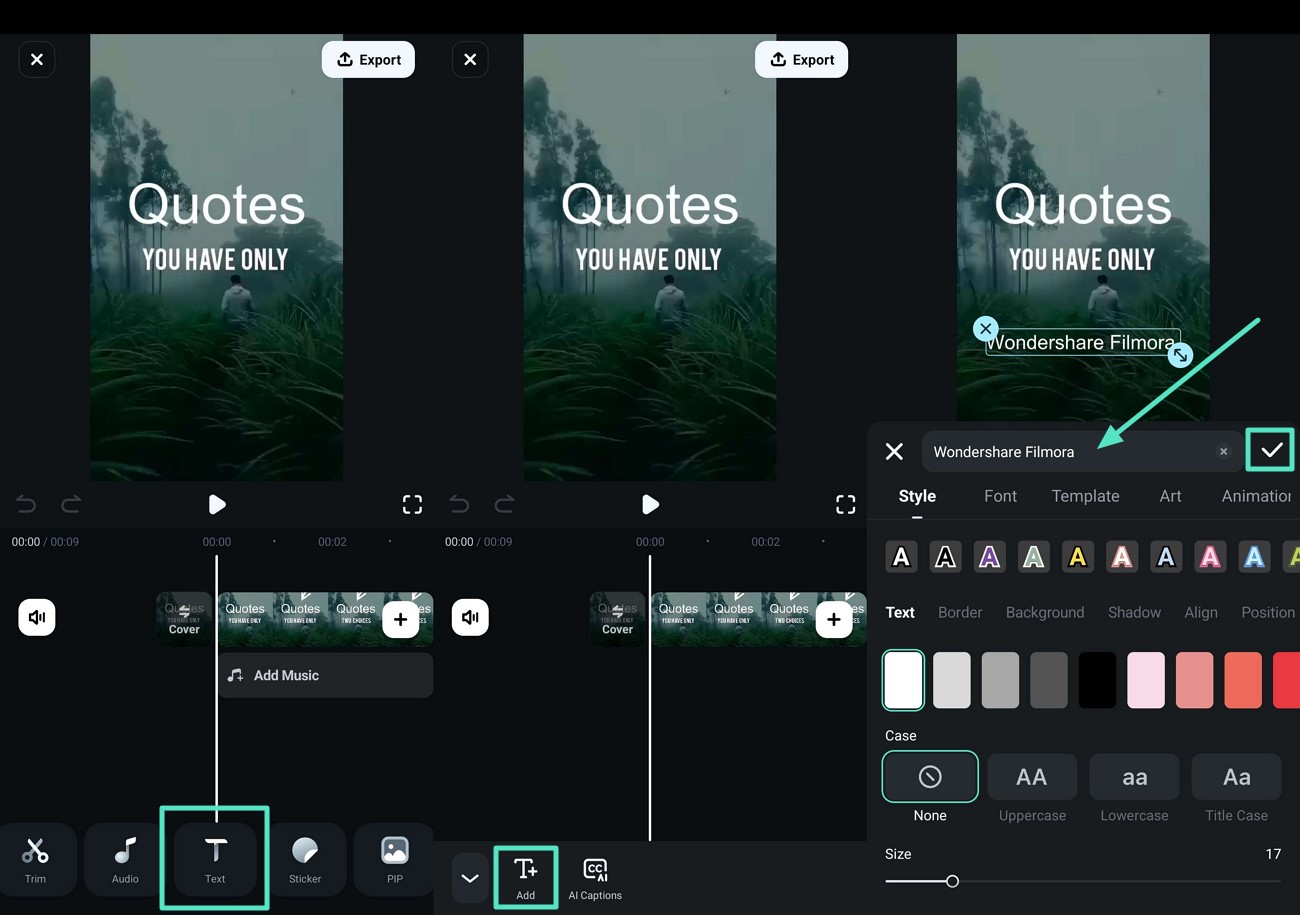Open the Text tool in the bottom toolbar
The width and height of the screenshot is (1300, 915).
click(215, 858)
